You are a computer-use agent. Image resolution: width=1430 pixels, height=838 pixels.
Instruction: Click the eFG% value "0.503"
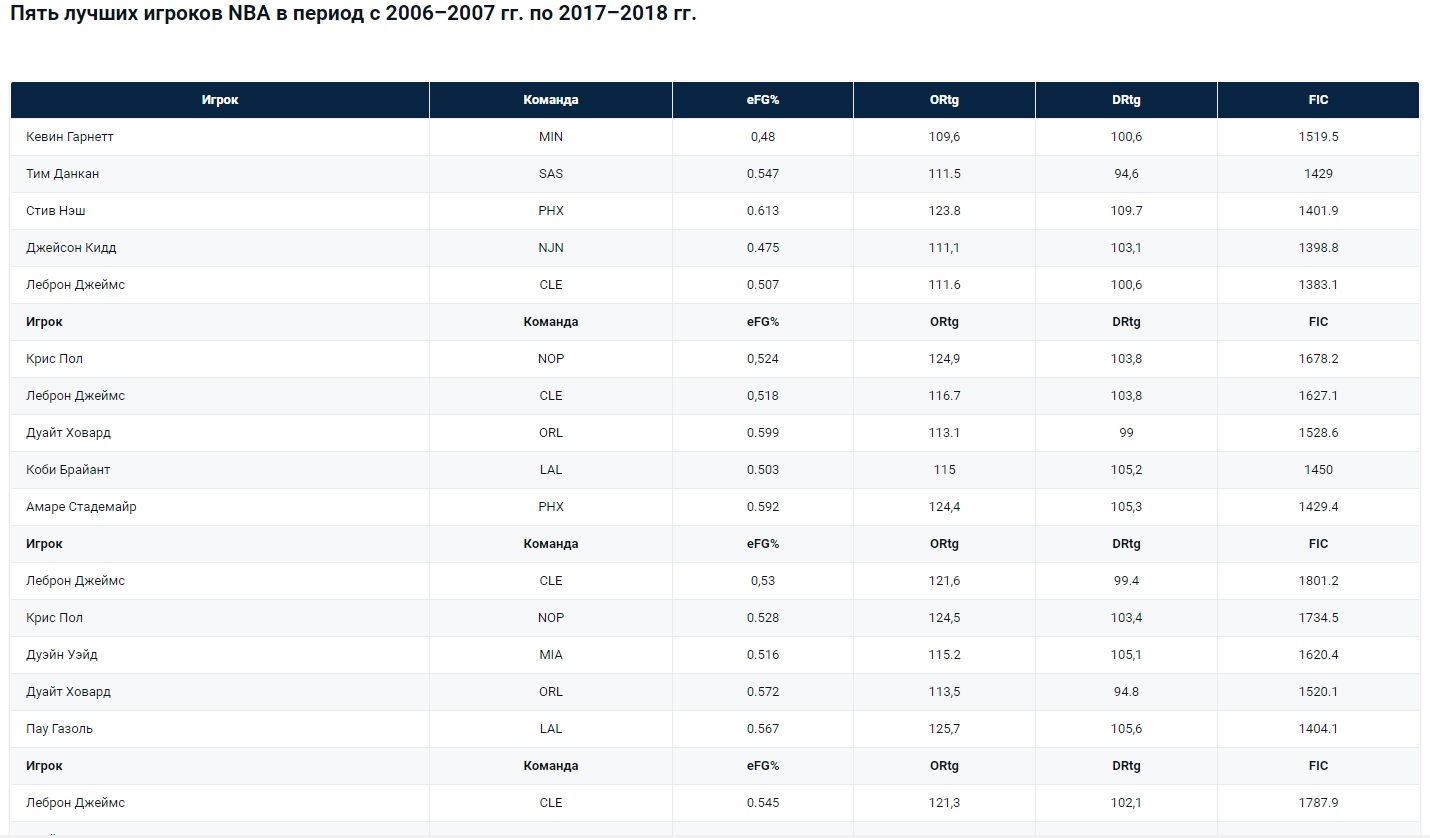tap(763, 470)
